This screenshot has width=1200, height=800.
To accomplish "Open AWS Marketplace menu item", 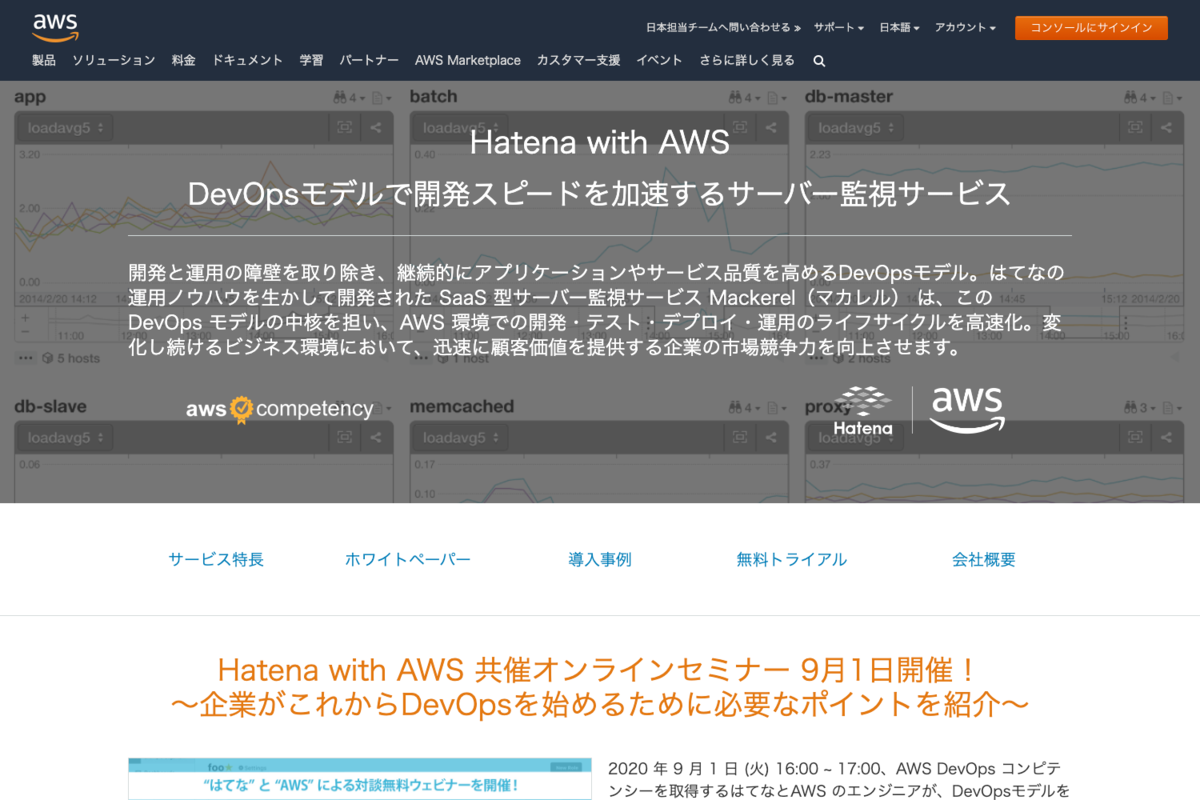I will coord(468,60).
